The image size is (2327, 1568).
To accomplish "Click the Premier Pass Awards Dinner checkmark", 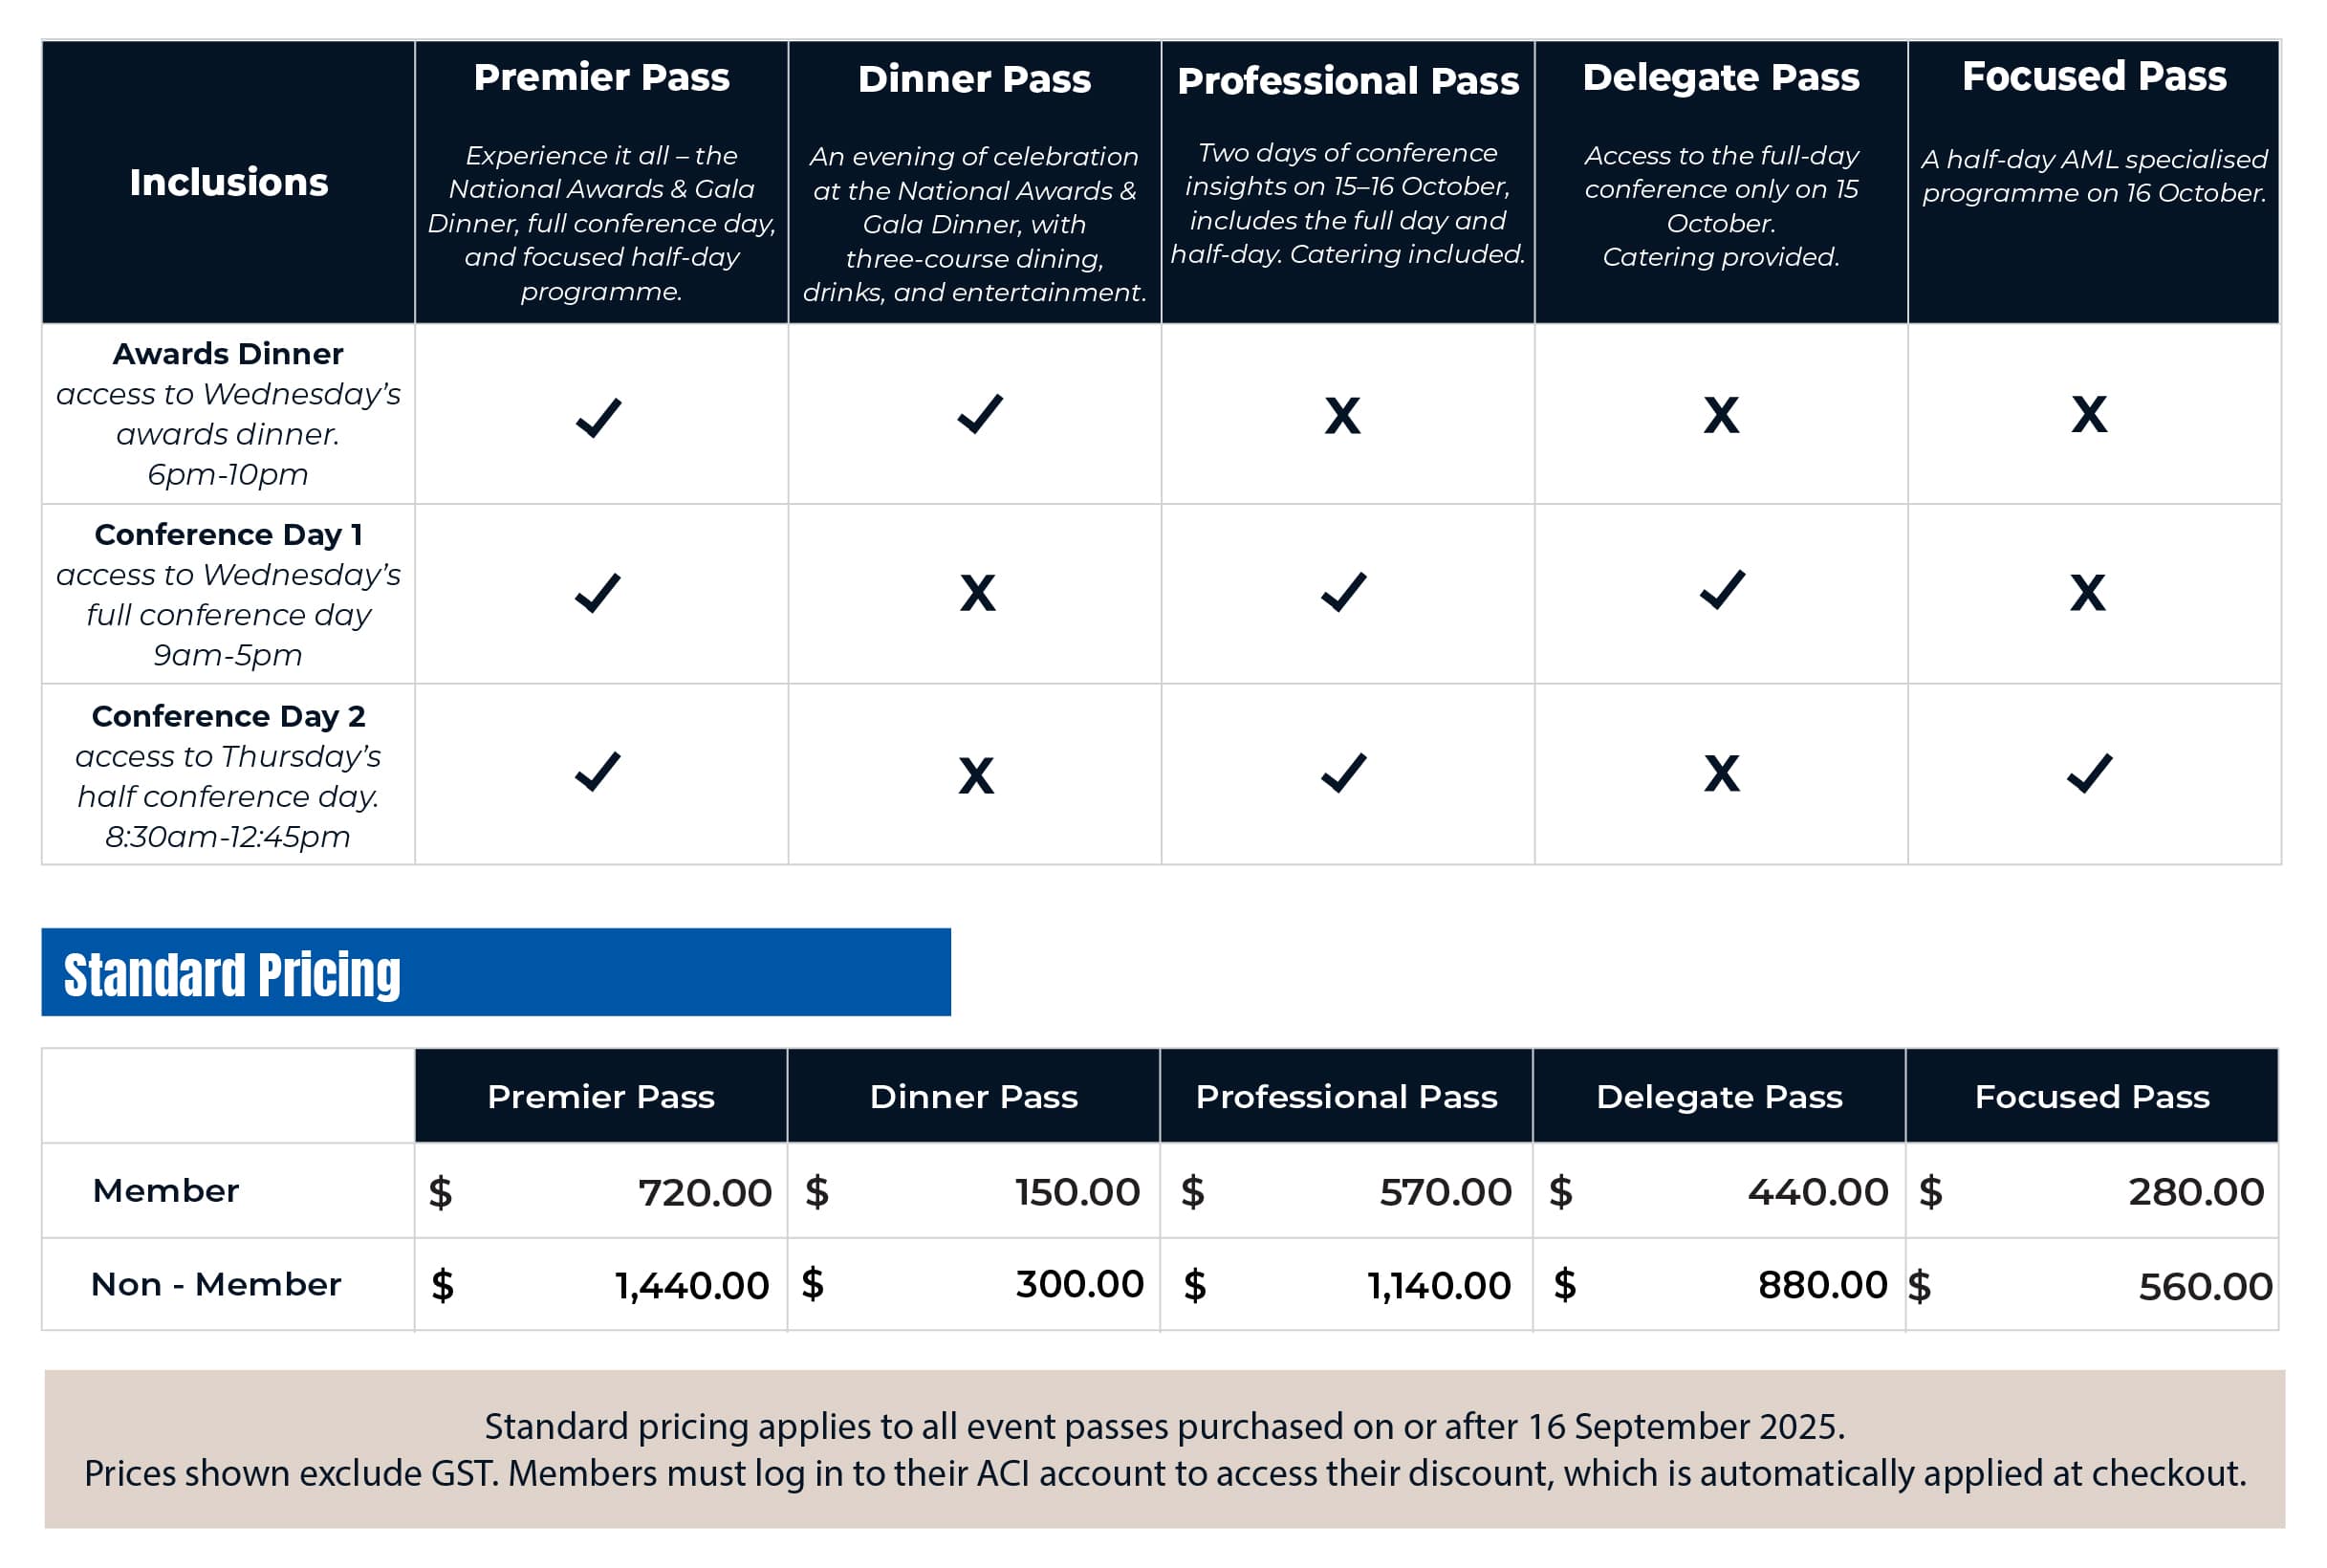I will (x=598, y=417).
